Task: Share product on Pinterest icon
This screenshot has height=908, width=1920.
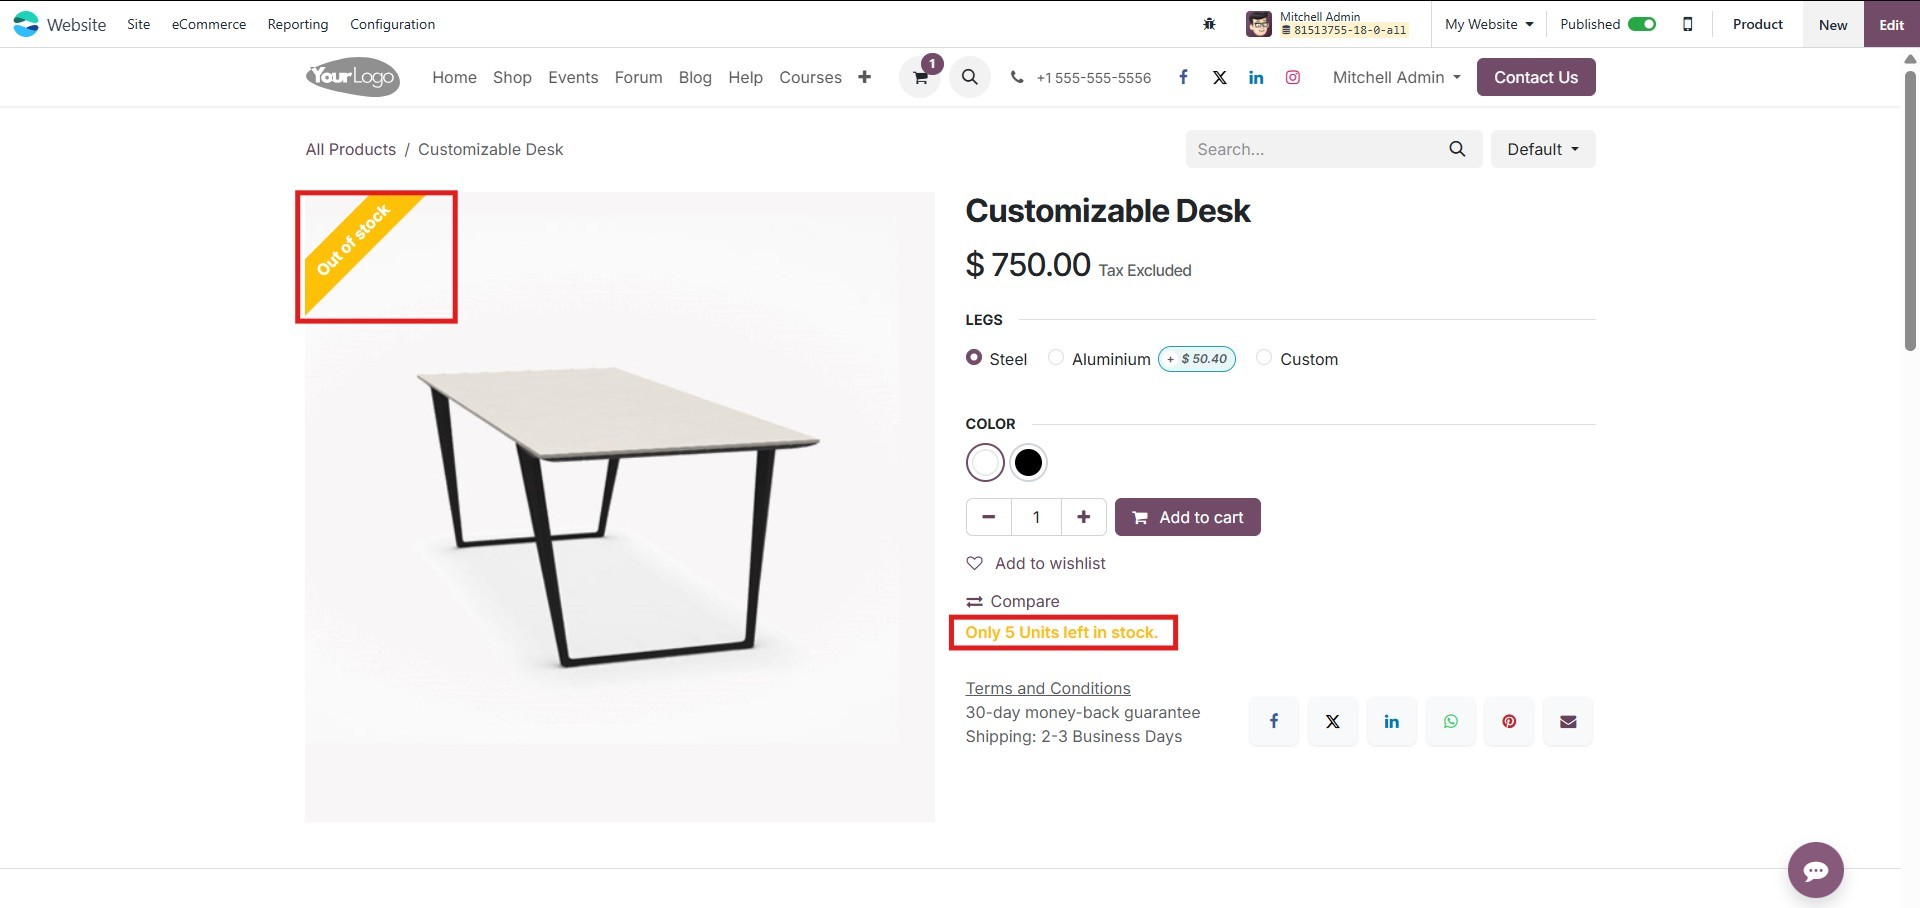Action: (1509, 721)
